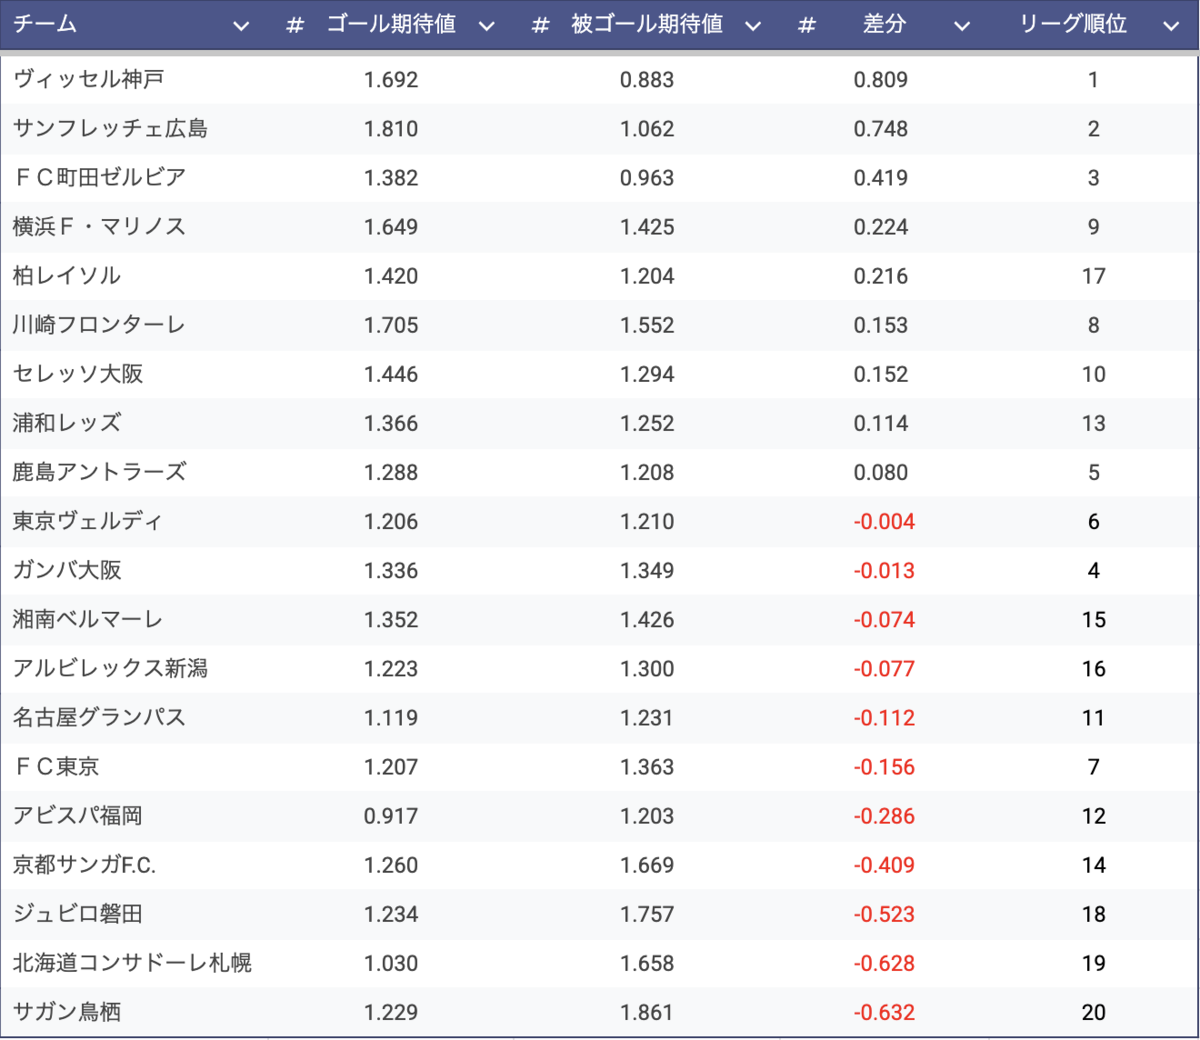Click the 1.861 conceded expectation value

(x=647, y=1012)
